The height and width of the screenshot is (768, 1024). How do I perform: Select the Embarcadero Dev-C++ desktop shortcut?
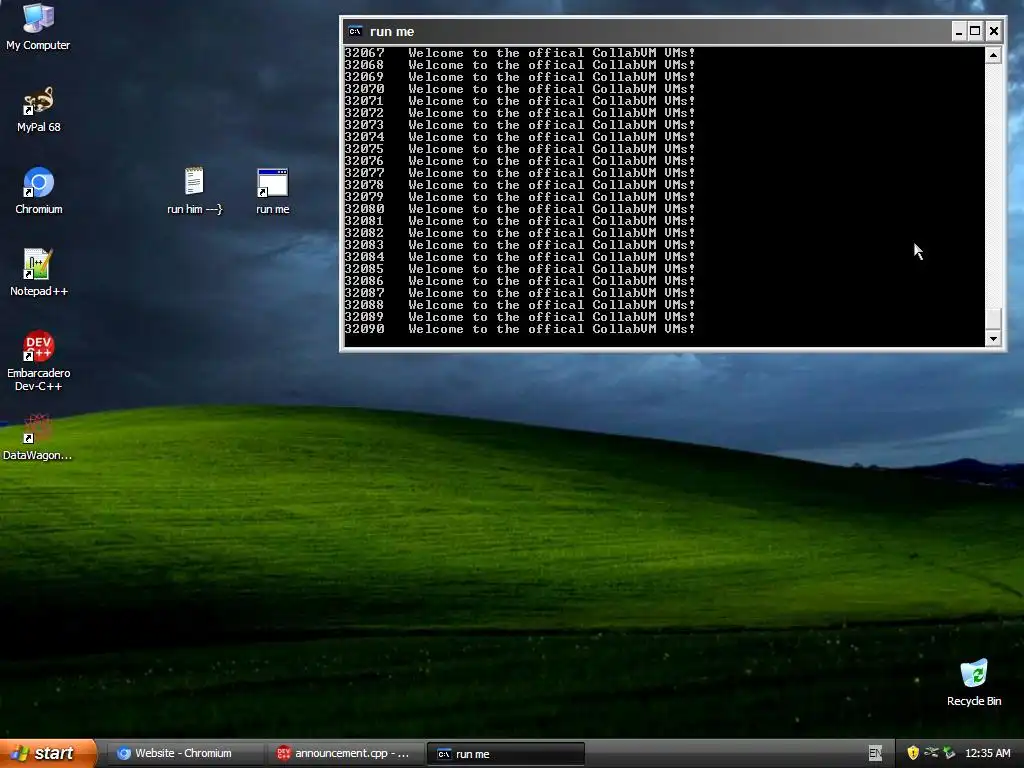coord(39,361)
